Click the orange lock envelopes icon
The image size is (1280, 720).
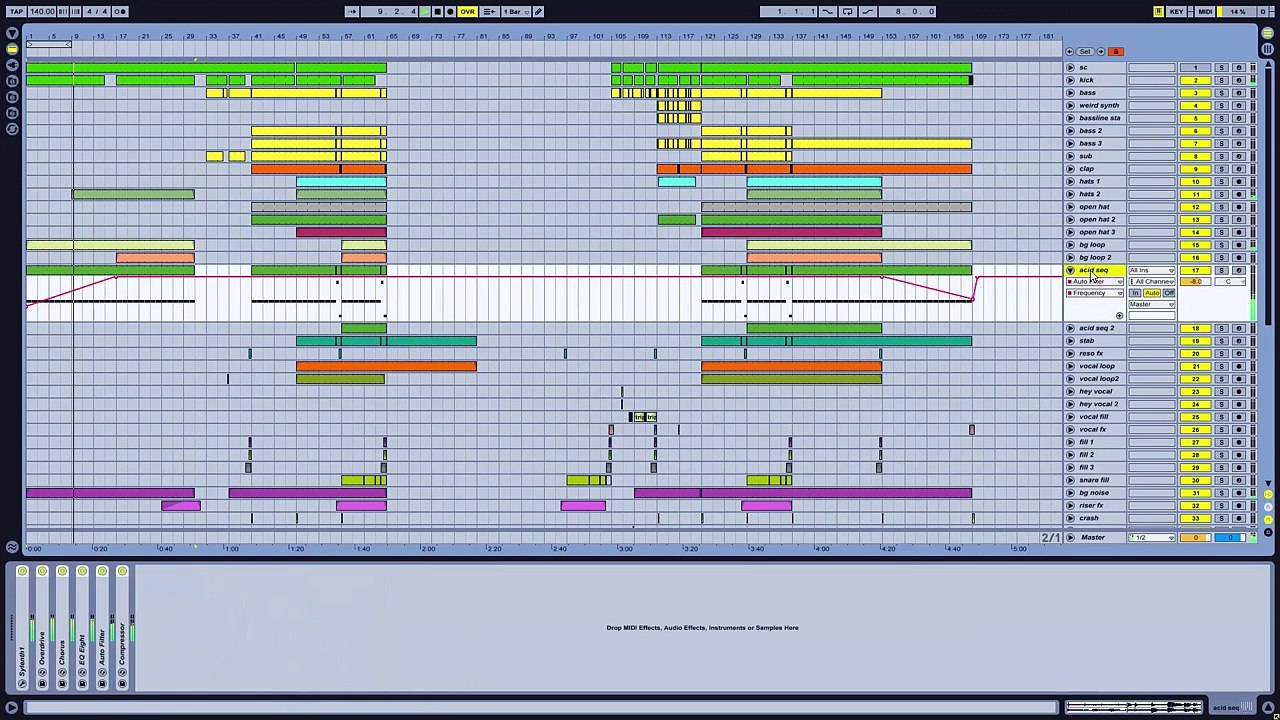coord(1116,52)
